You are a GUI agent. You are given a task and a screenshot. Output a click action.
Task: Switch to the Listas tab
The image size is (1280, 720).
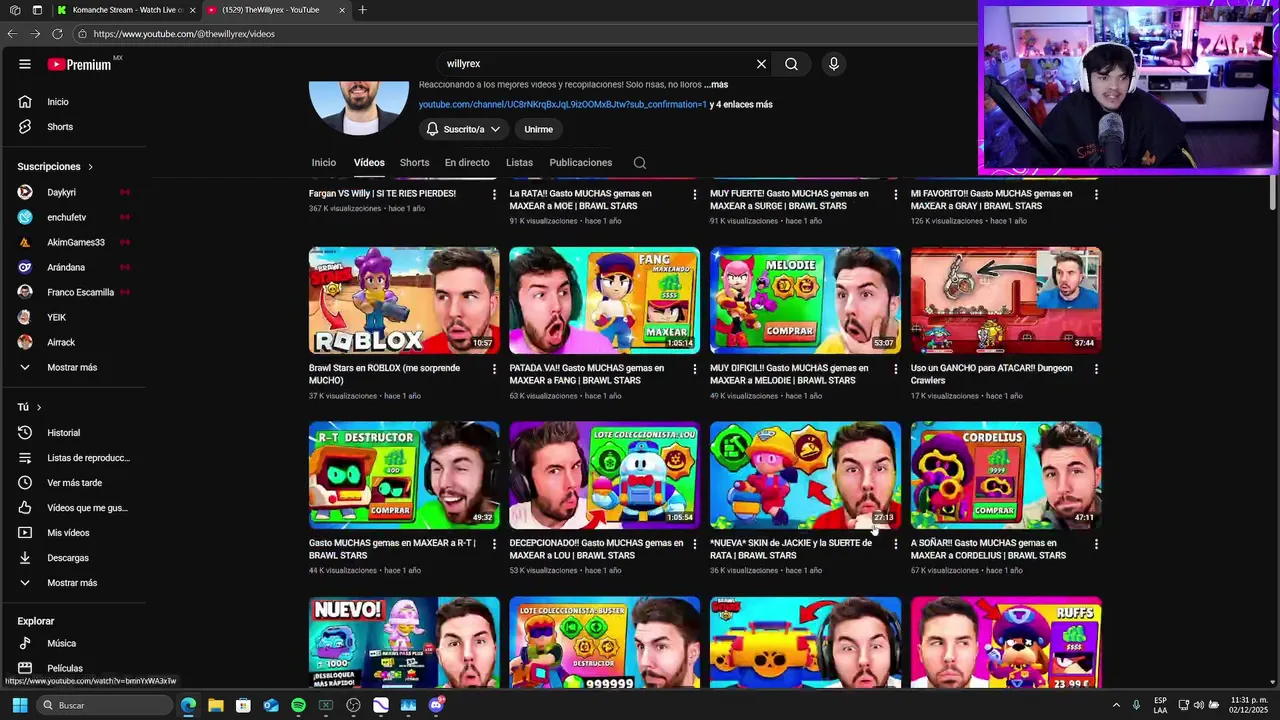pyautogui.click(x=519, y=163)
